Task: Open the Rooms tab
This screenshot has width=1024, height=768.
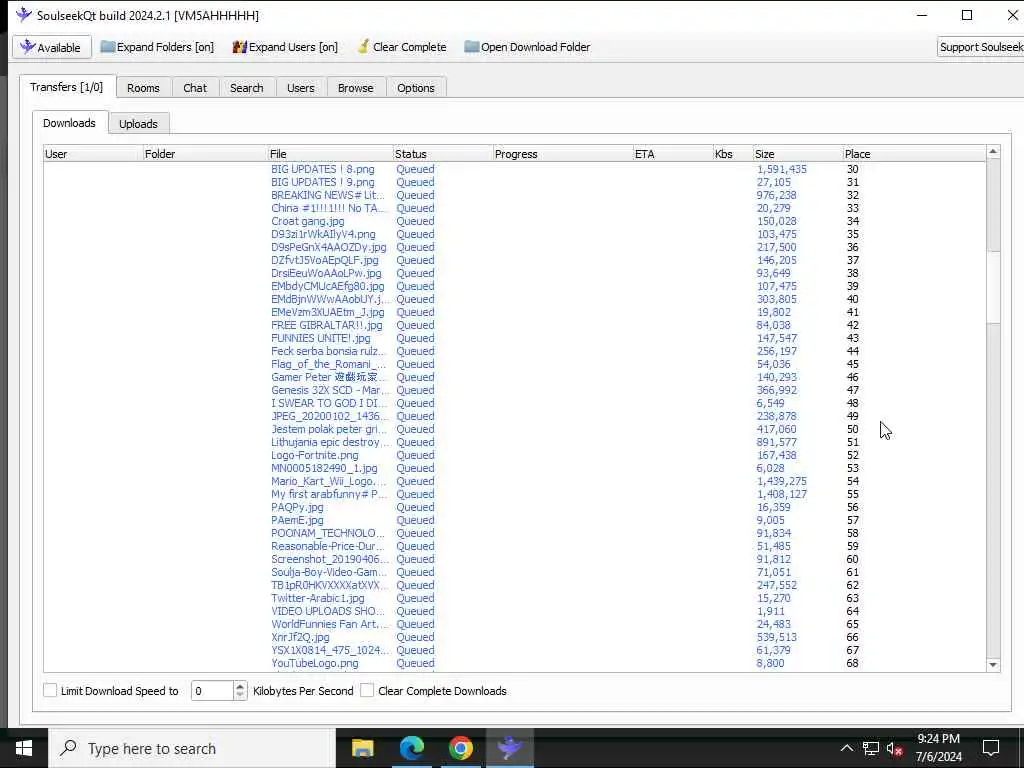Action: pyautogui.click(x=143, y=88)
